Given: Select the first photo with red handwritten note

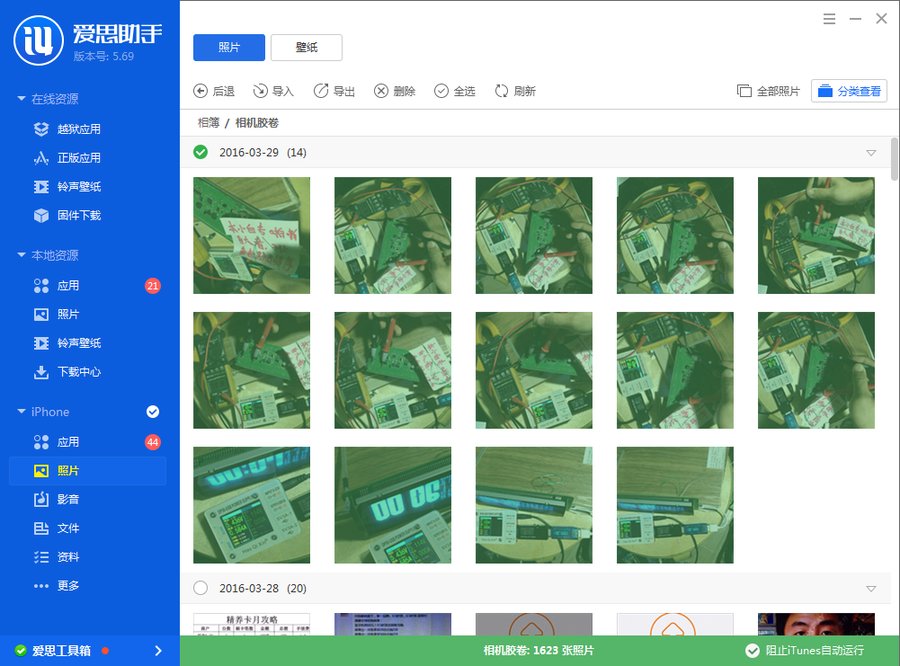Looking at the screenshot, I should 251,235.
